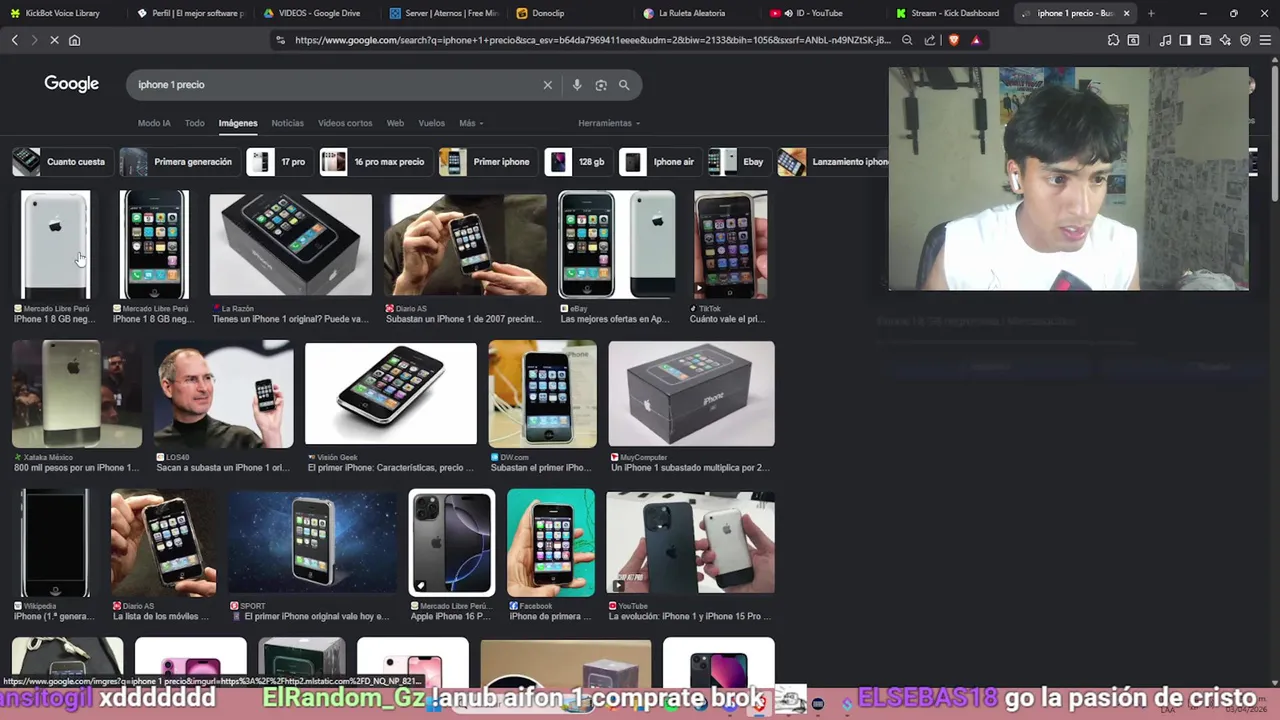Close the iphone 1 precio browser tab
Viewport: 1280px width, 720px height.
tap(1126, 13)
